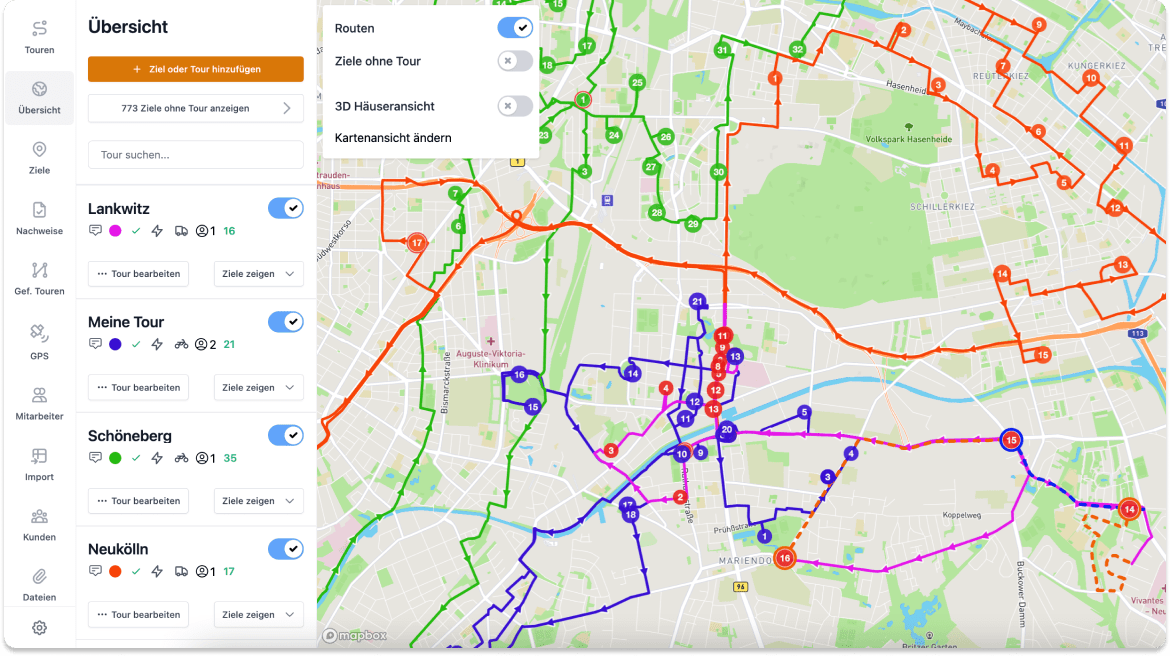Open the GPS tracking section
This screenshot has height=656, width=1170.
40,342
